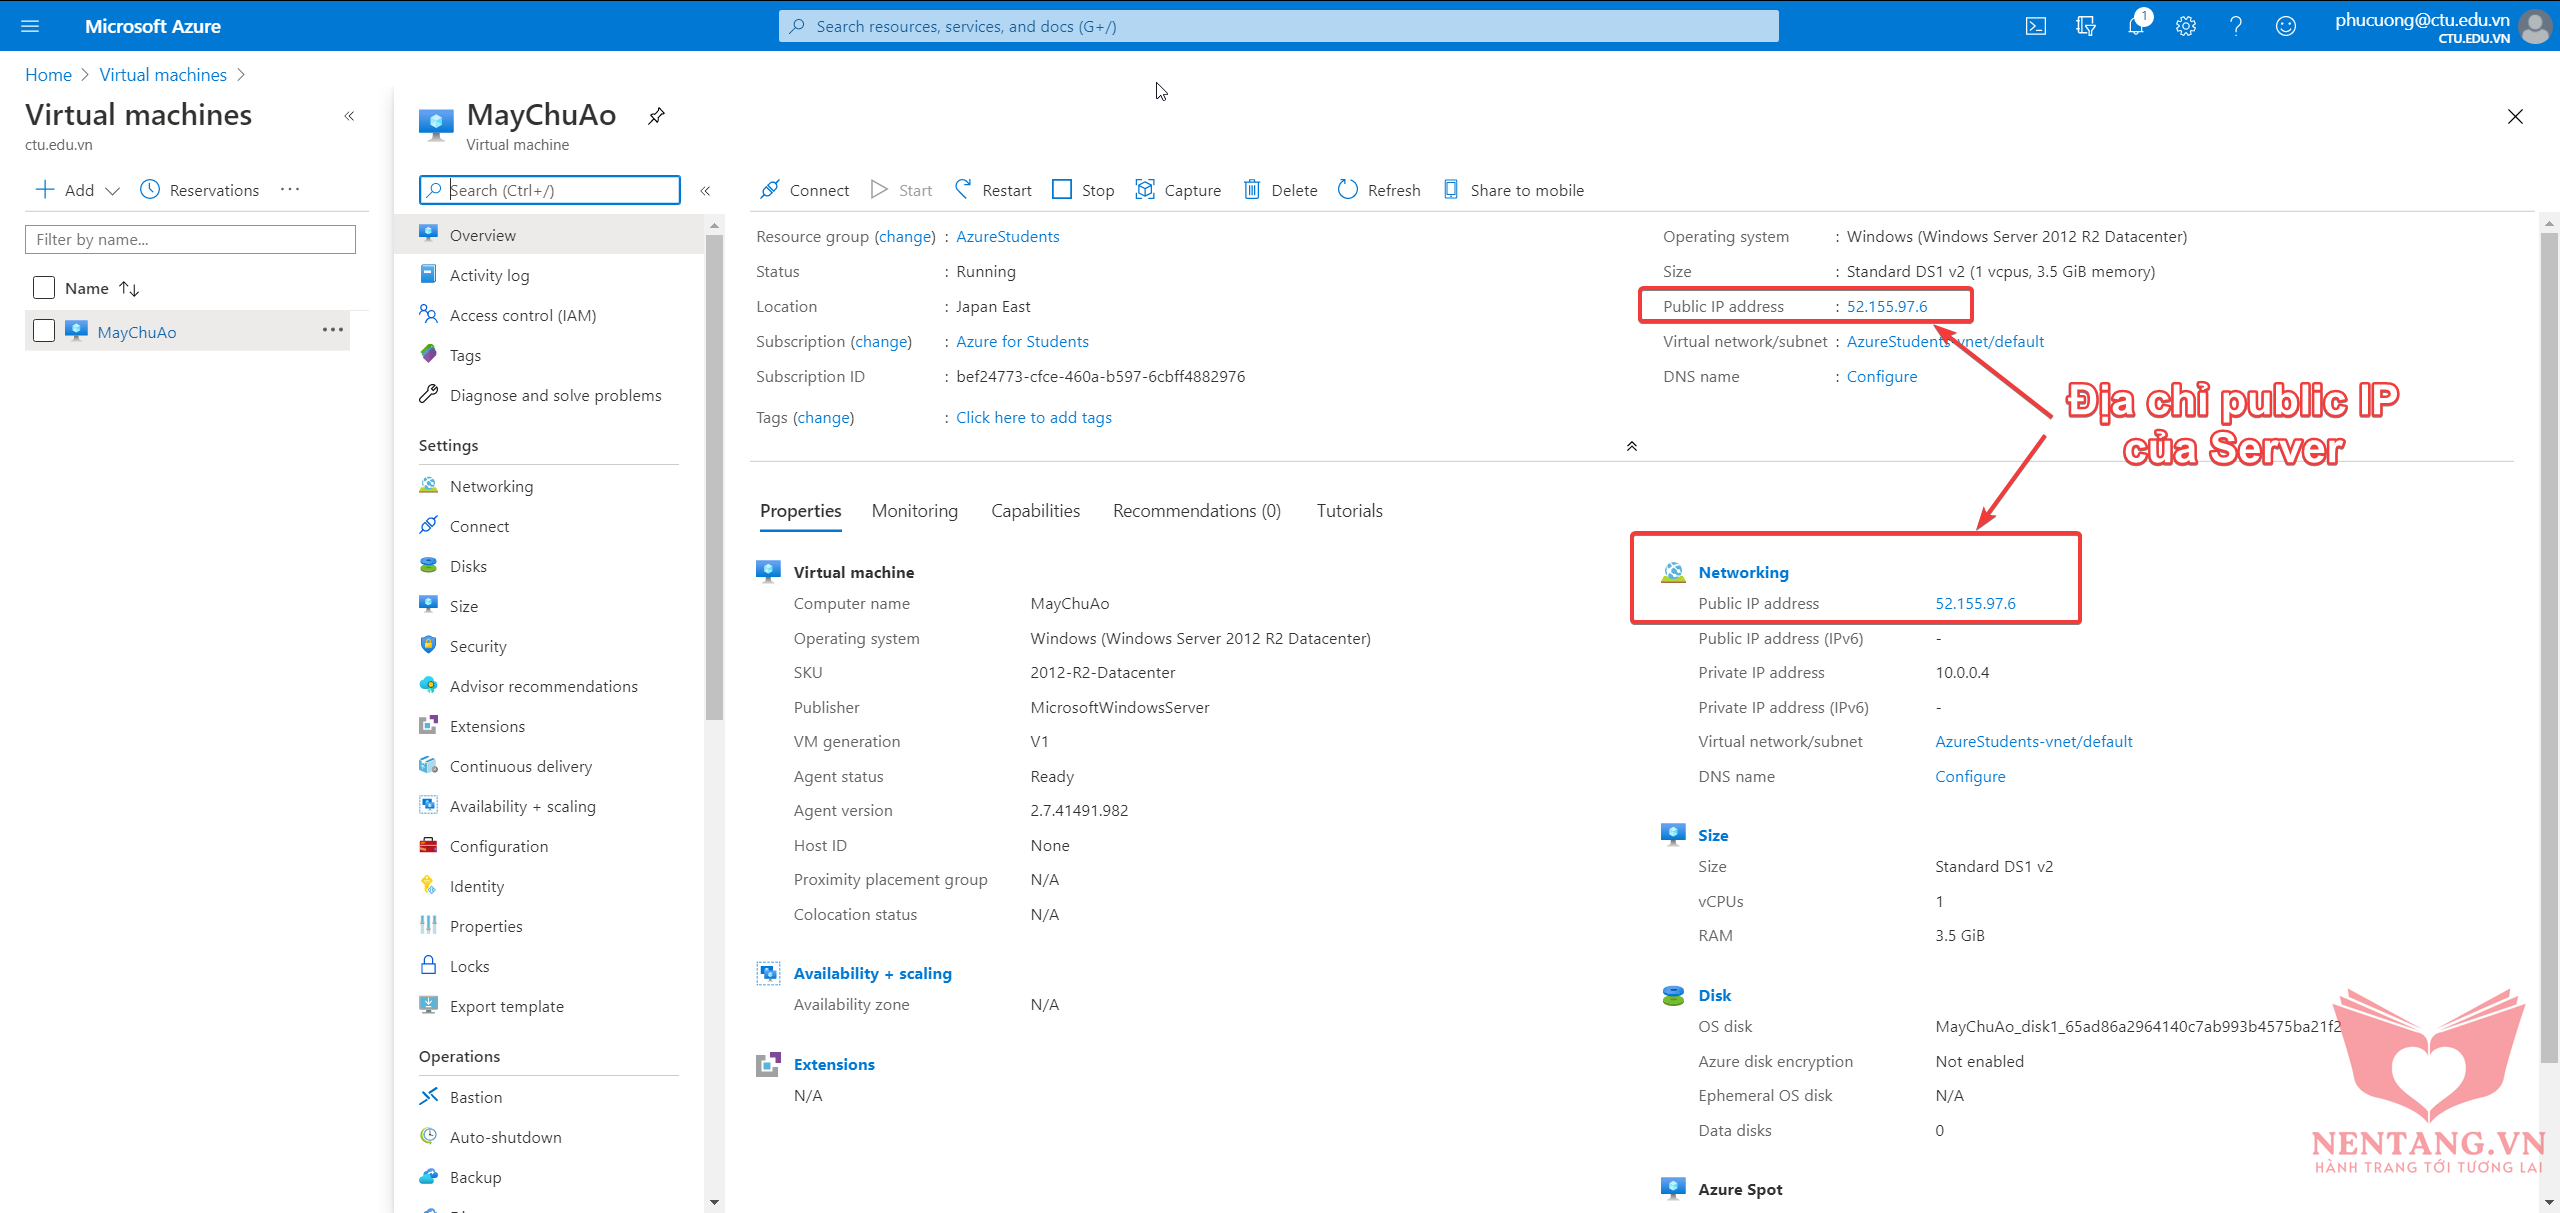Open the AzureStudents resource group link
Viewport: 2560px width, 1213px height.
click(1007, 237)
